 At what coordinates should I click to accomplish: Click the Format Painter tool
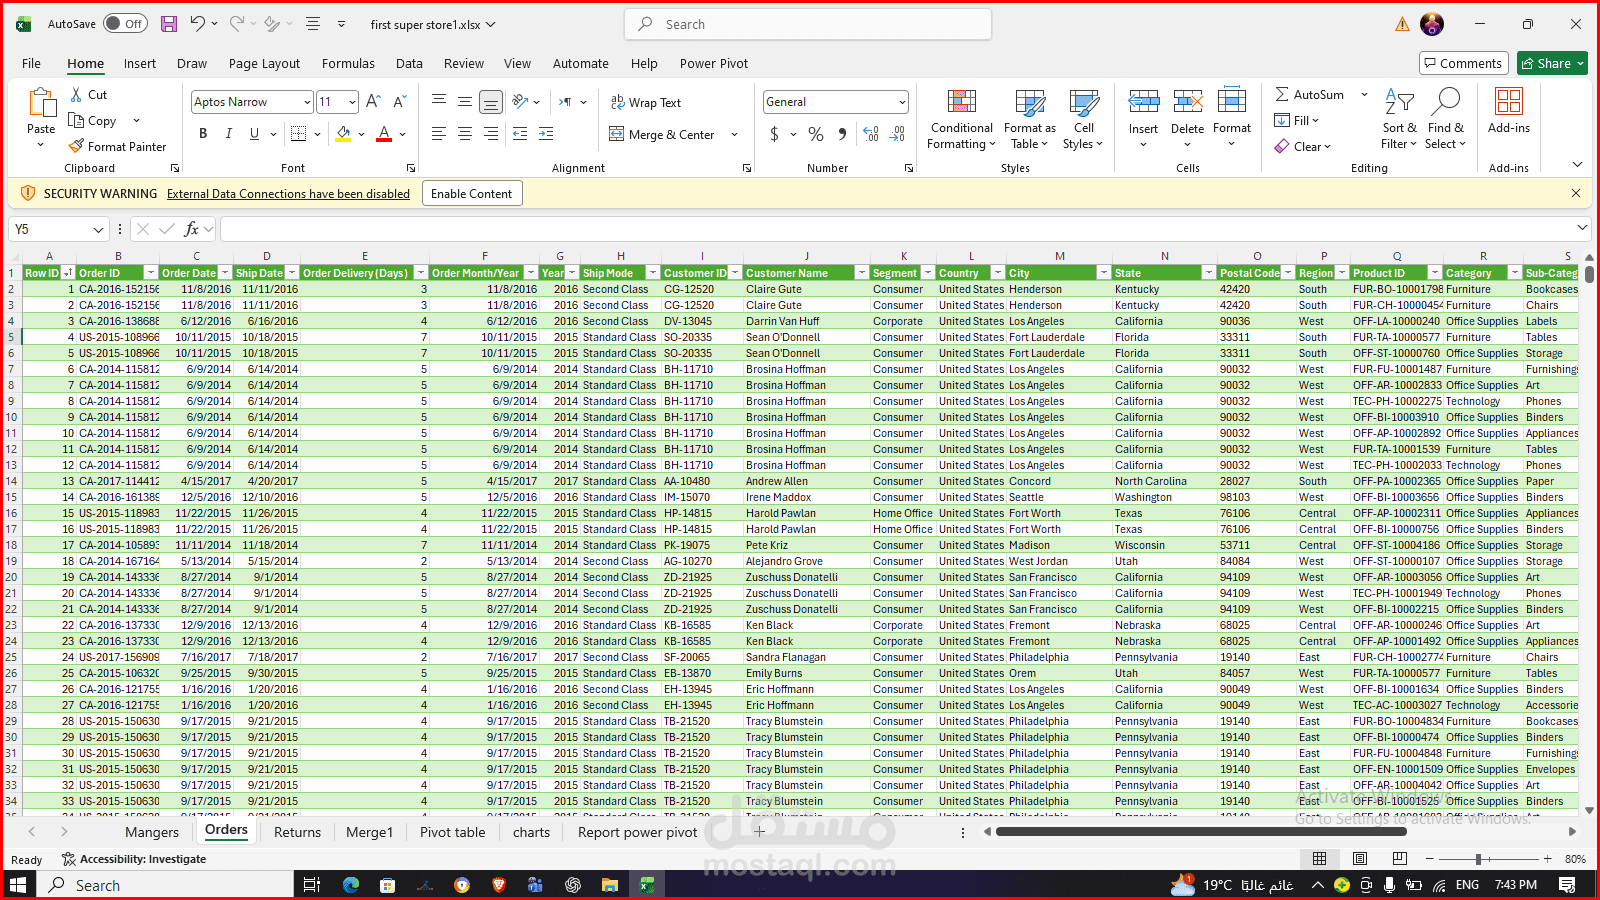tap(117, 146)
